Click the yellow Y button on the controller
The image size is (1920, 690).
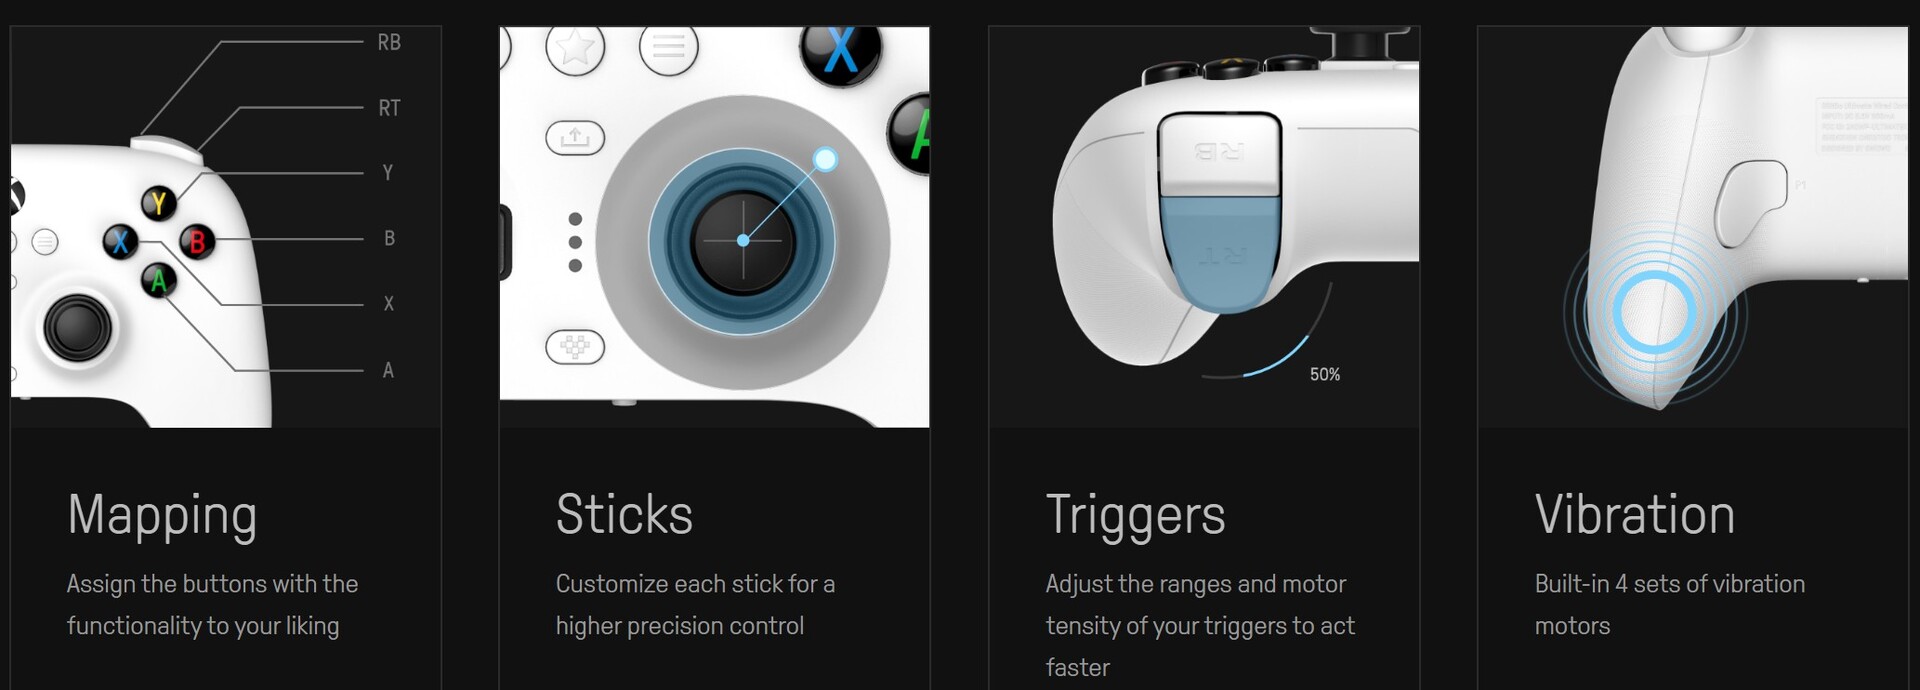pos(158,204)
